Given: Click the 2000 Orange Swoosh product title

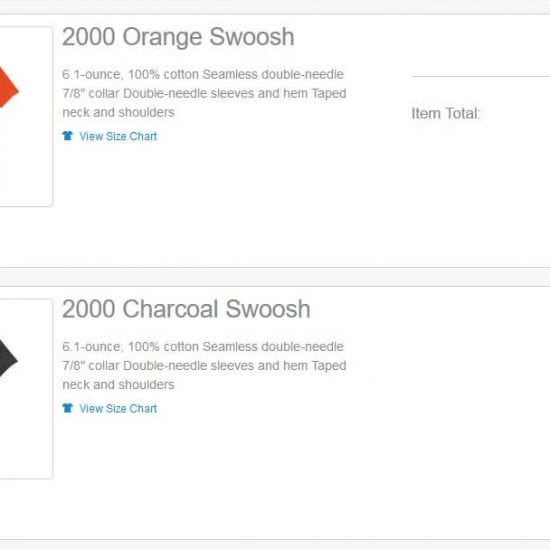Looking at the screenshot, I should tap(178, 37).
